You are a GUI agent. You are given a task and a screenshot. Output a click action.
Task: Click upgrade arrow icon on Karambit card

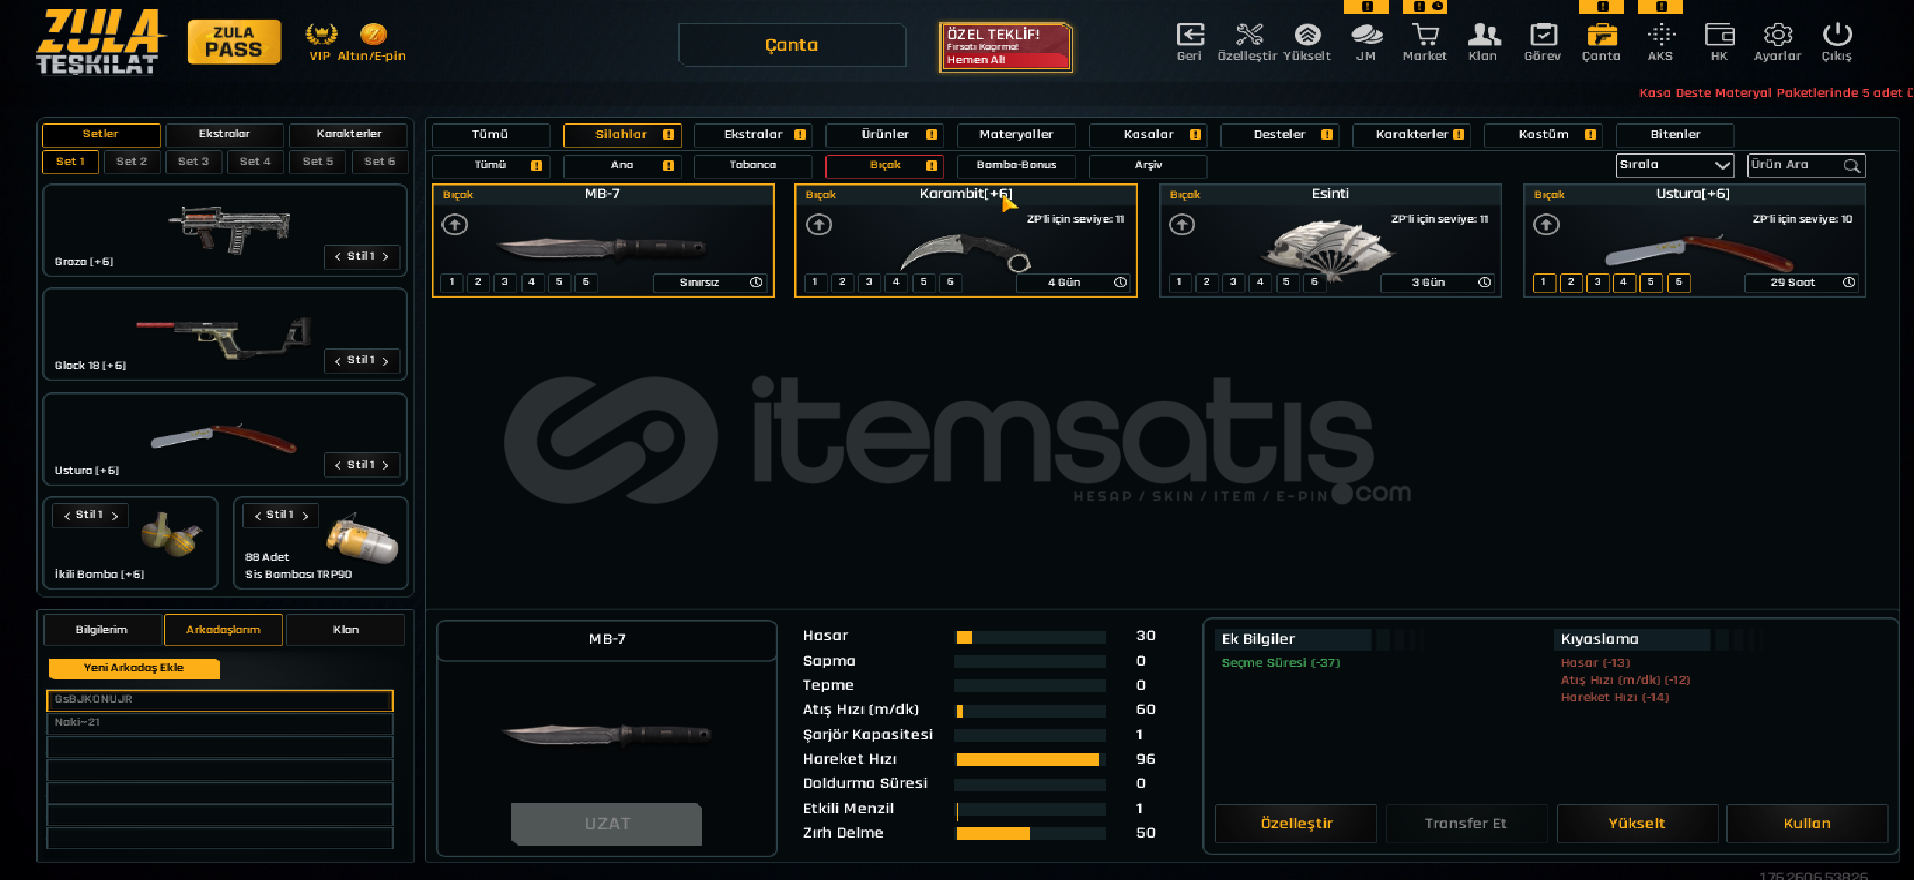point(819,224)
